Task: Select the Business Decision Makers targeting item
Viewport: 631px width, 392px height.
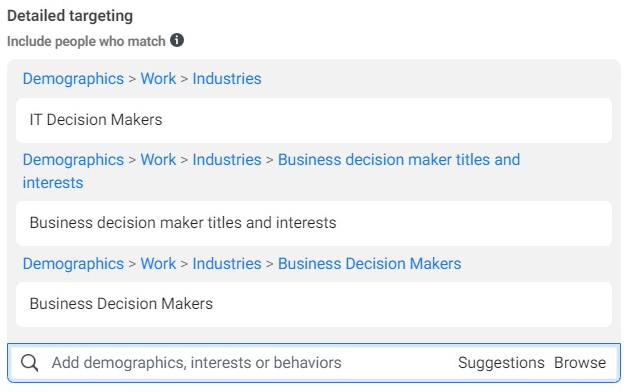Action: point(314,304)
